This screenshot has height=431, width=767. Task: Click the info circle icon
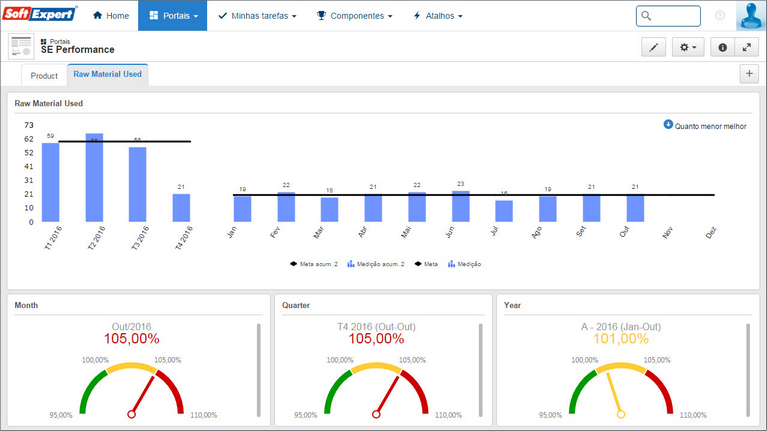tap(722, 47)
